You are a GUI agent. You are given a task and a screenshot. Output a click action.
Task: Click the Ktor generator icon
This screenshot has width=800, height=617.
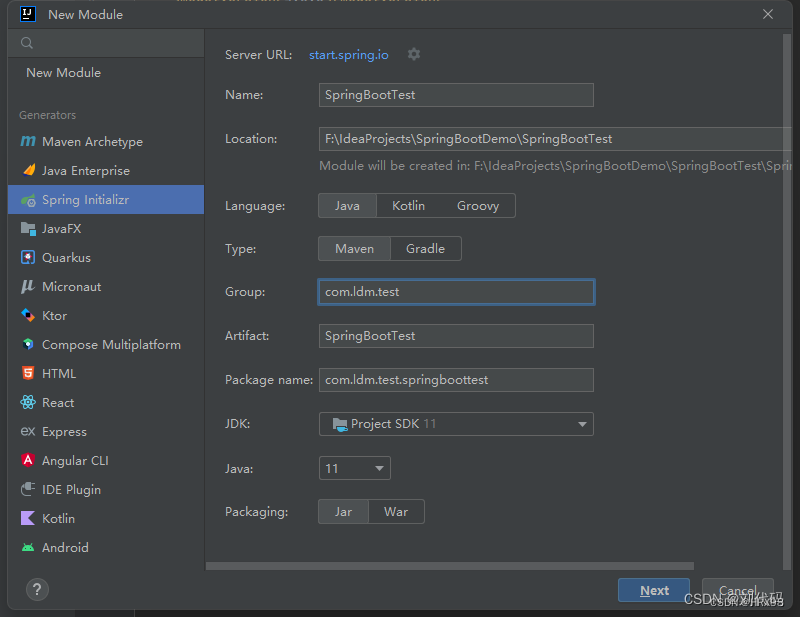tap(28, 315)
